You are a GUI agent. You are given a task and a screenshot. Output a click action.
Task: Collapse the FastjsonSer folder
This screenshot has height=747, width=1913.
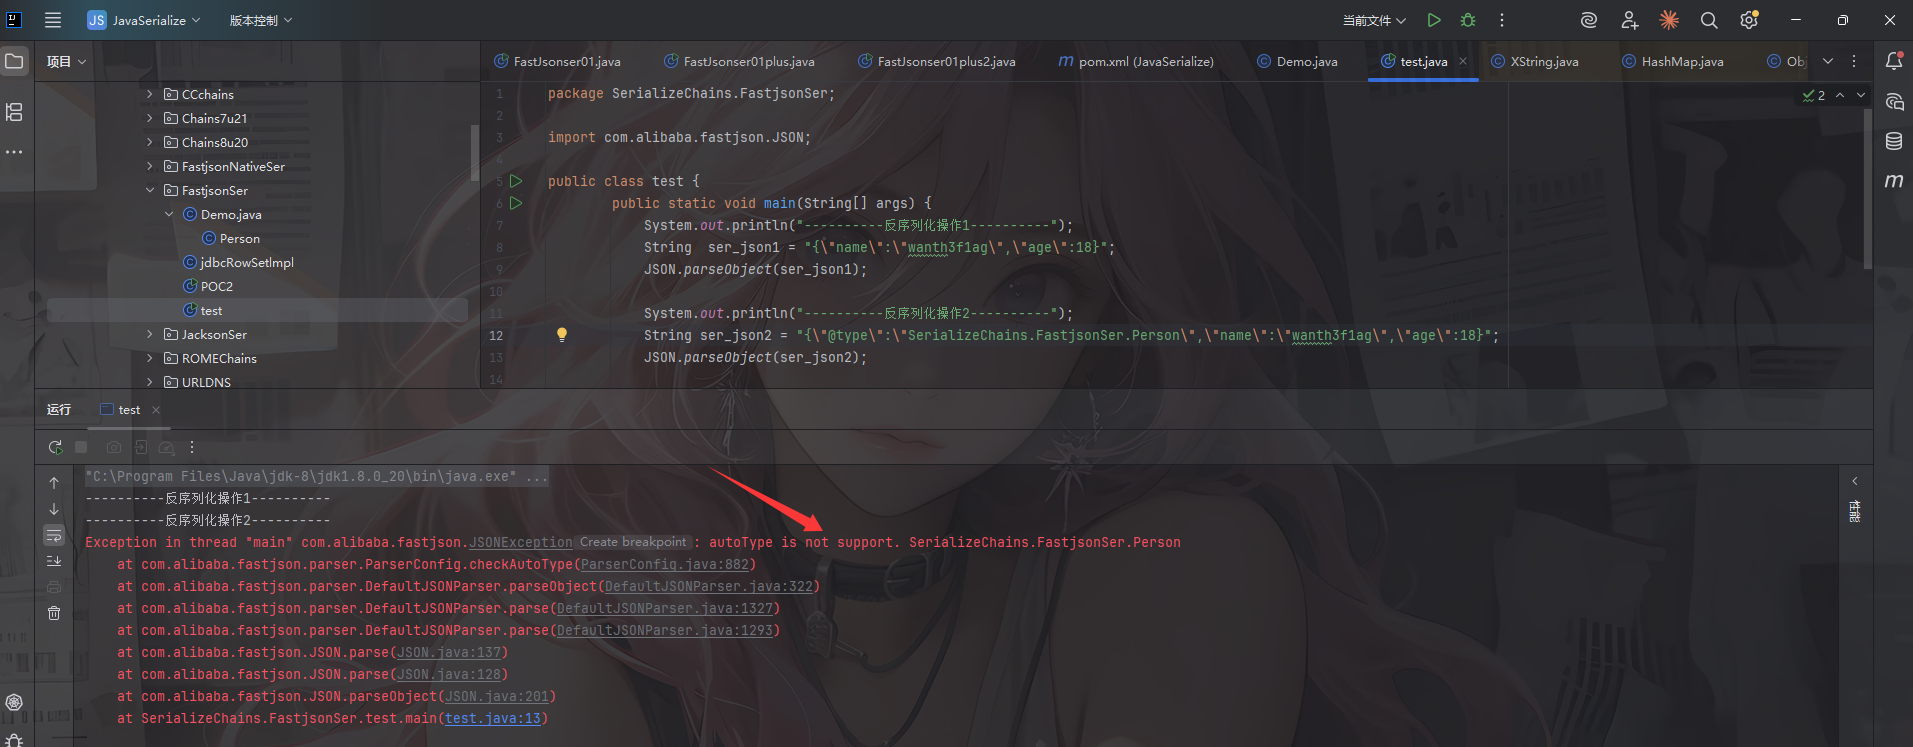150,190
